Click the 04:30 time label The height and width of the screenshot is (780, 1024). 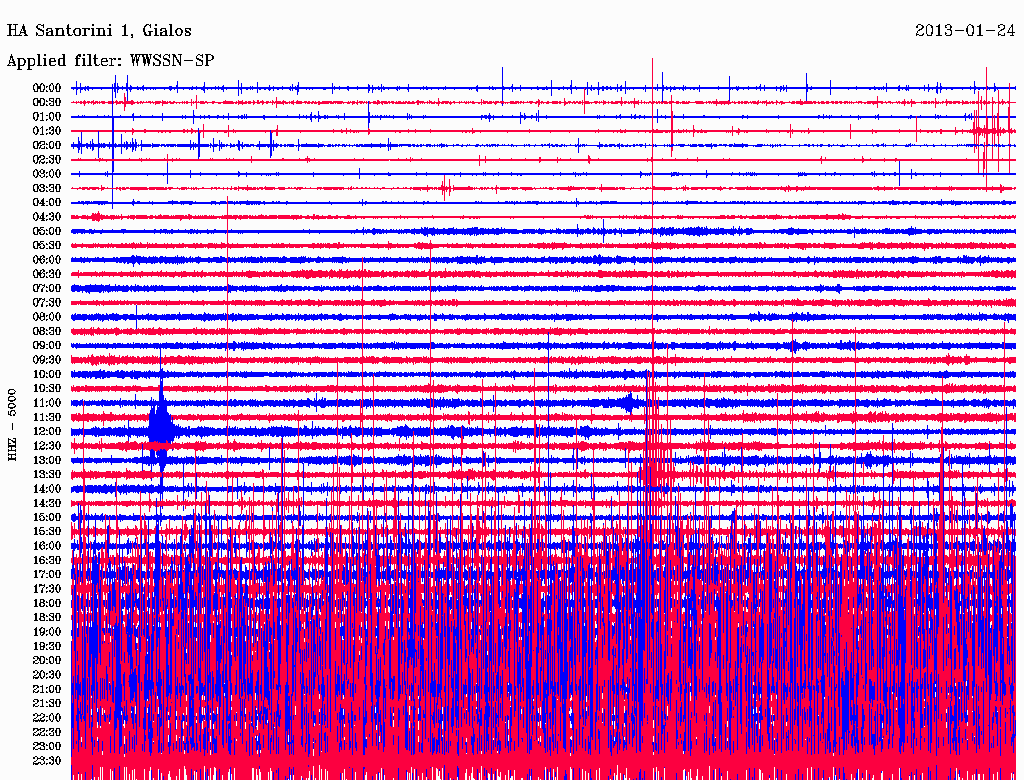pyautogui.click(x=47, y=217)
